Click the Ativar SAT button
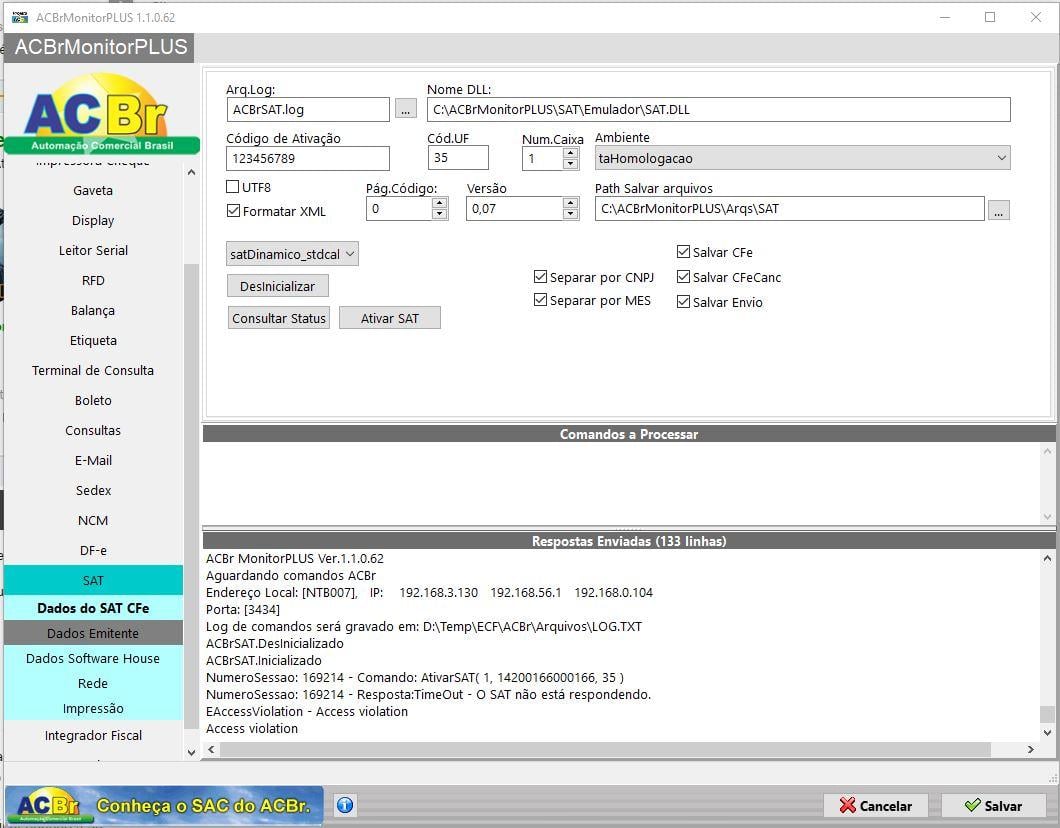 pyautogui.click(x=390, y=318)
